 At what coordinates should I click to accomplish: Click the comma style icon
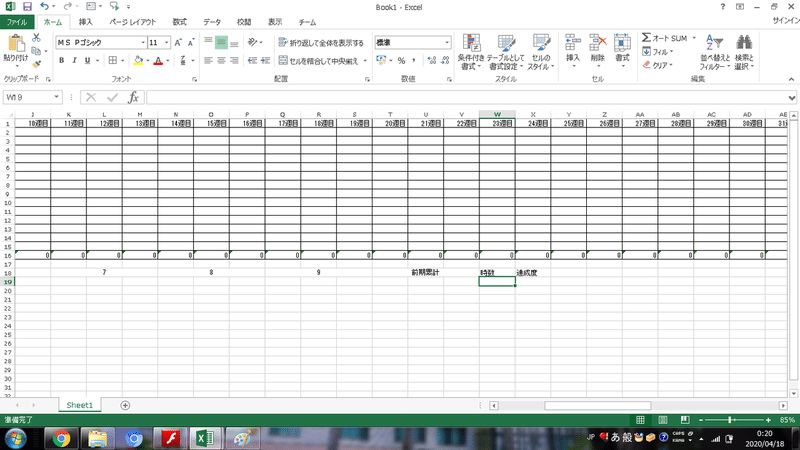[x=414, y=61]
